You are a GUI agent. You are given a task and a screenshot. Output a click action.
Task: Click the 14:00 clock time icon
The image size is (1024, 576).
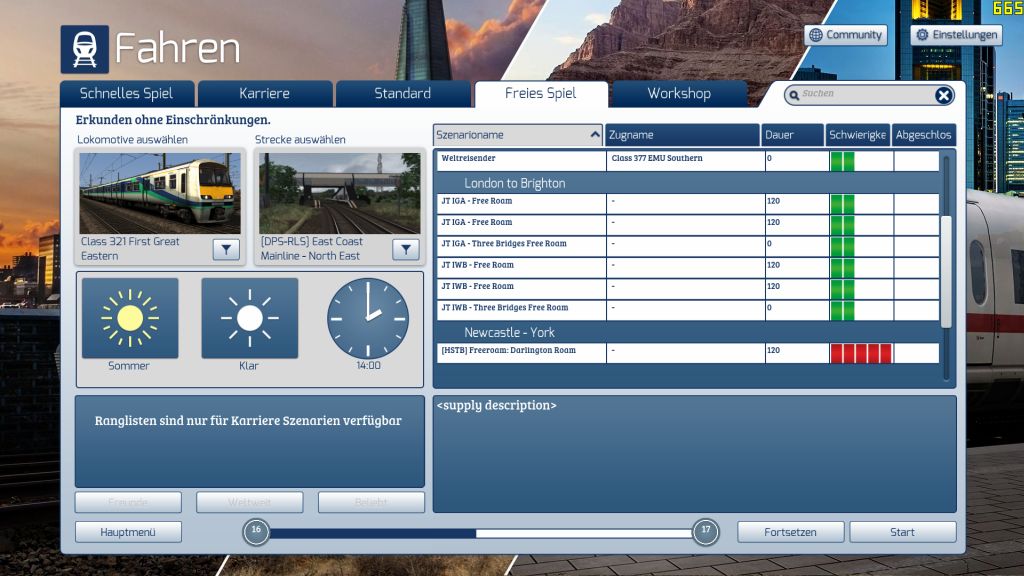tap(368, 318)
